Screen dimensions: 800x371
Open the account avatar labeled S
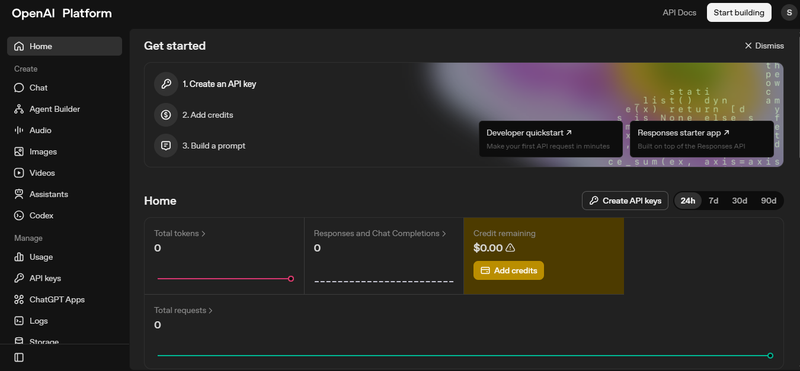click(x=789, y=13)
